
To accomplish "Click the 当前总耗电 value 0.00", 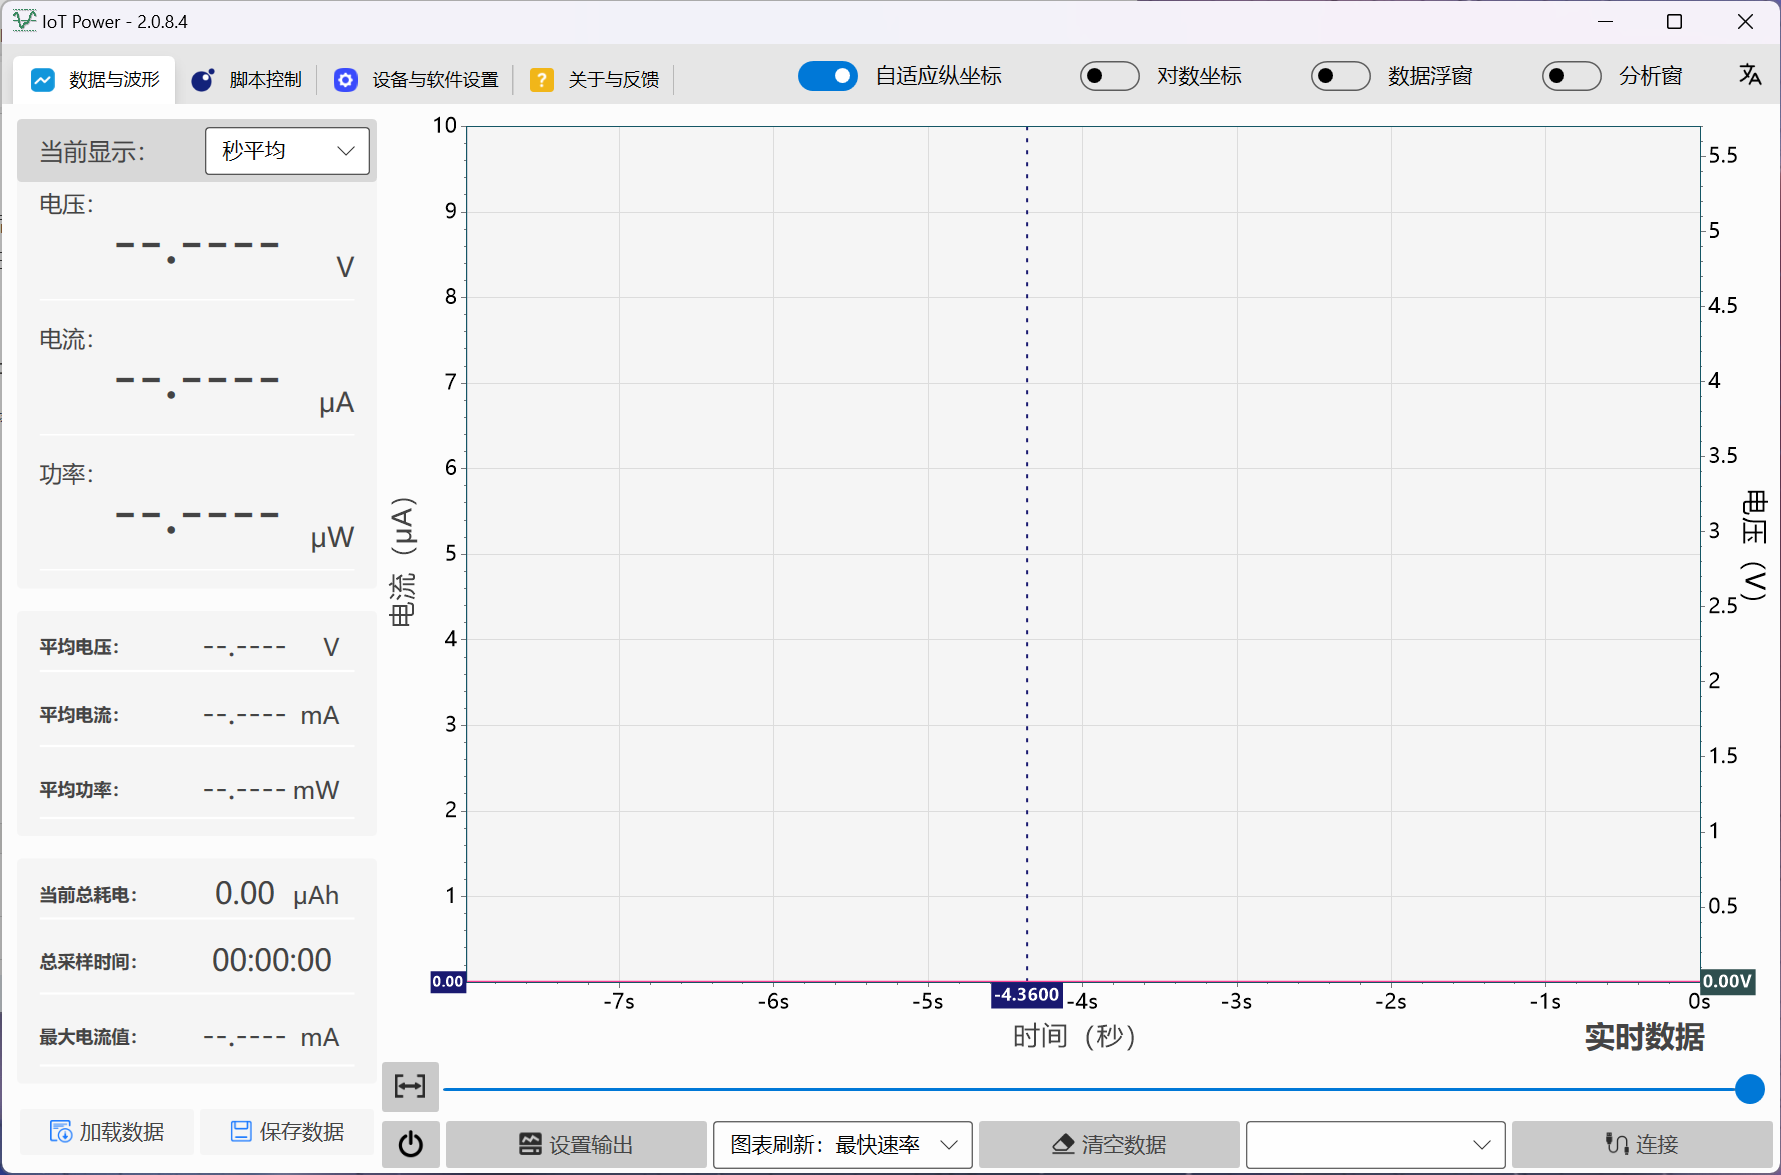I will point(245,894).
